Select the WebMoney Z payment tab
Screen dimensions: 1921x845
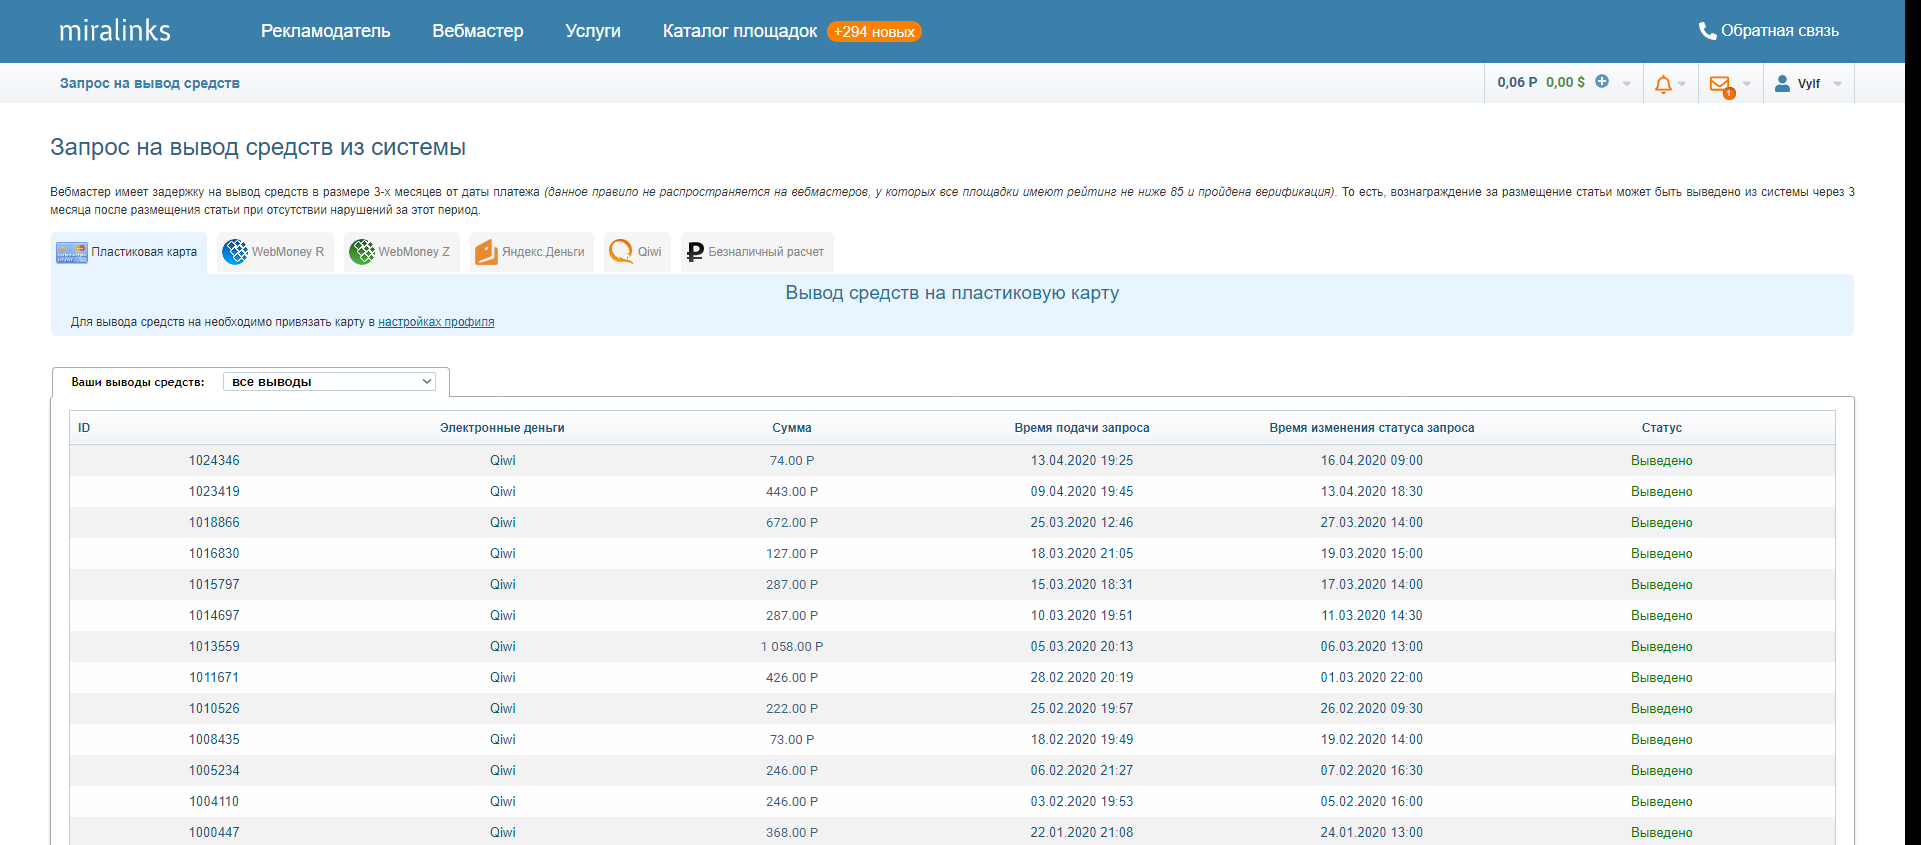(401, 252)
